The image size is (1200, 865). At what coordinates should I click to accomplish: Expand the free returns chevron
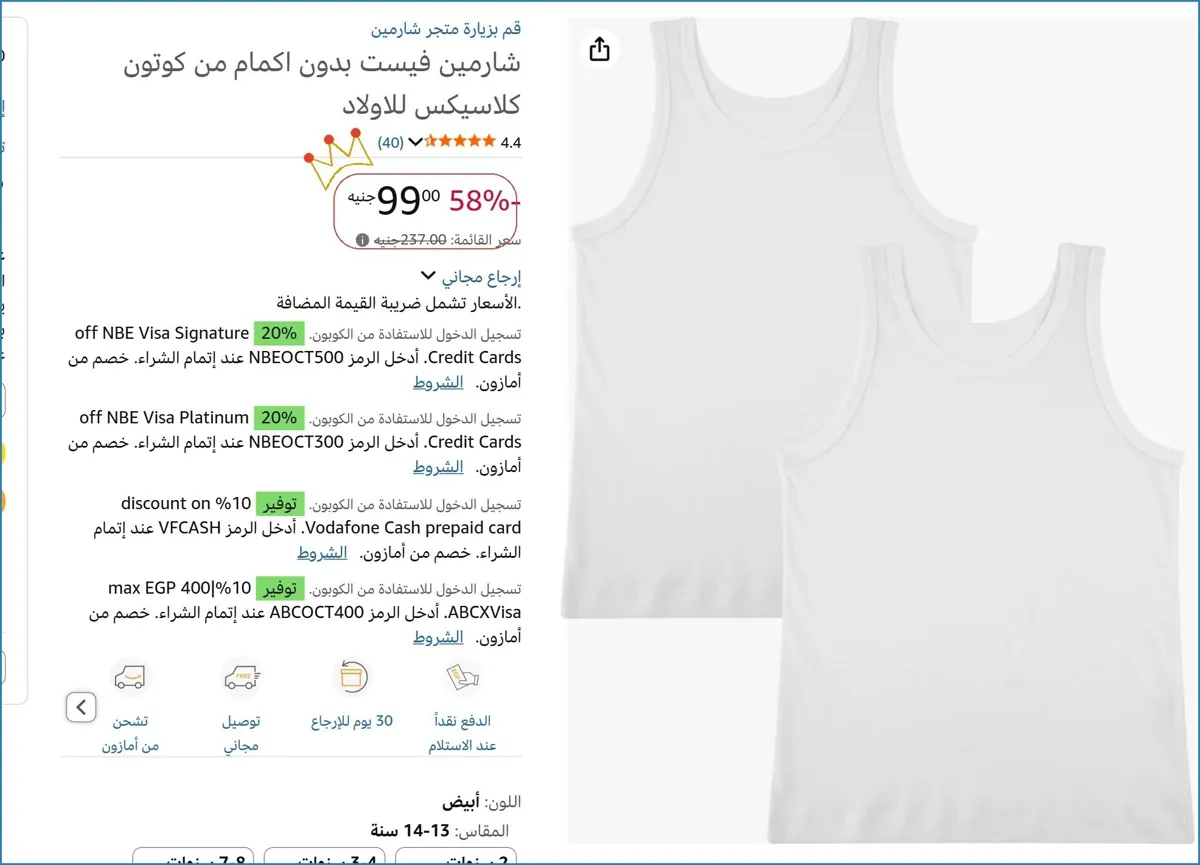[x=428, y=275]
